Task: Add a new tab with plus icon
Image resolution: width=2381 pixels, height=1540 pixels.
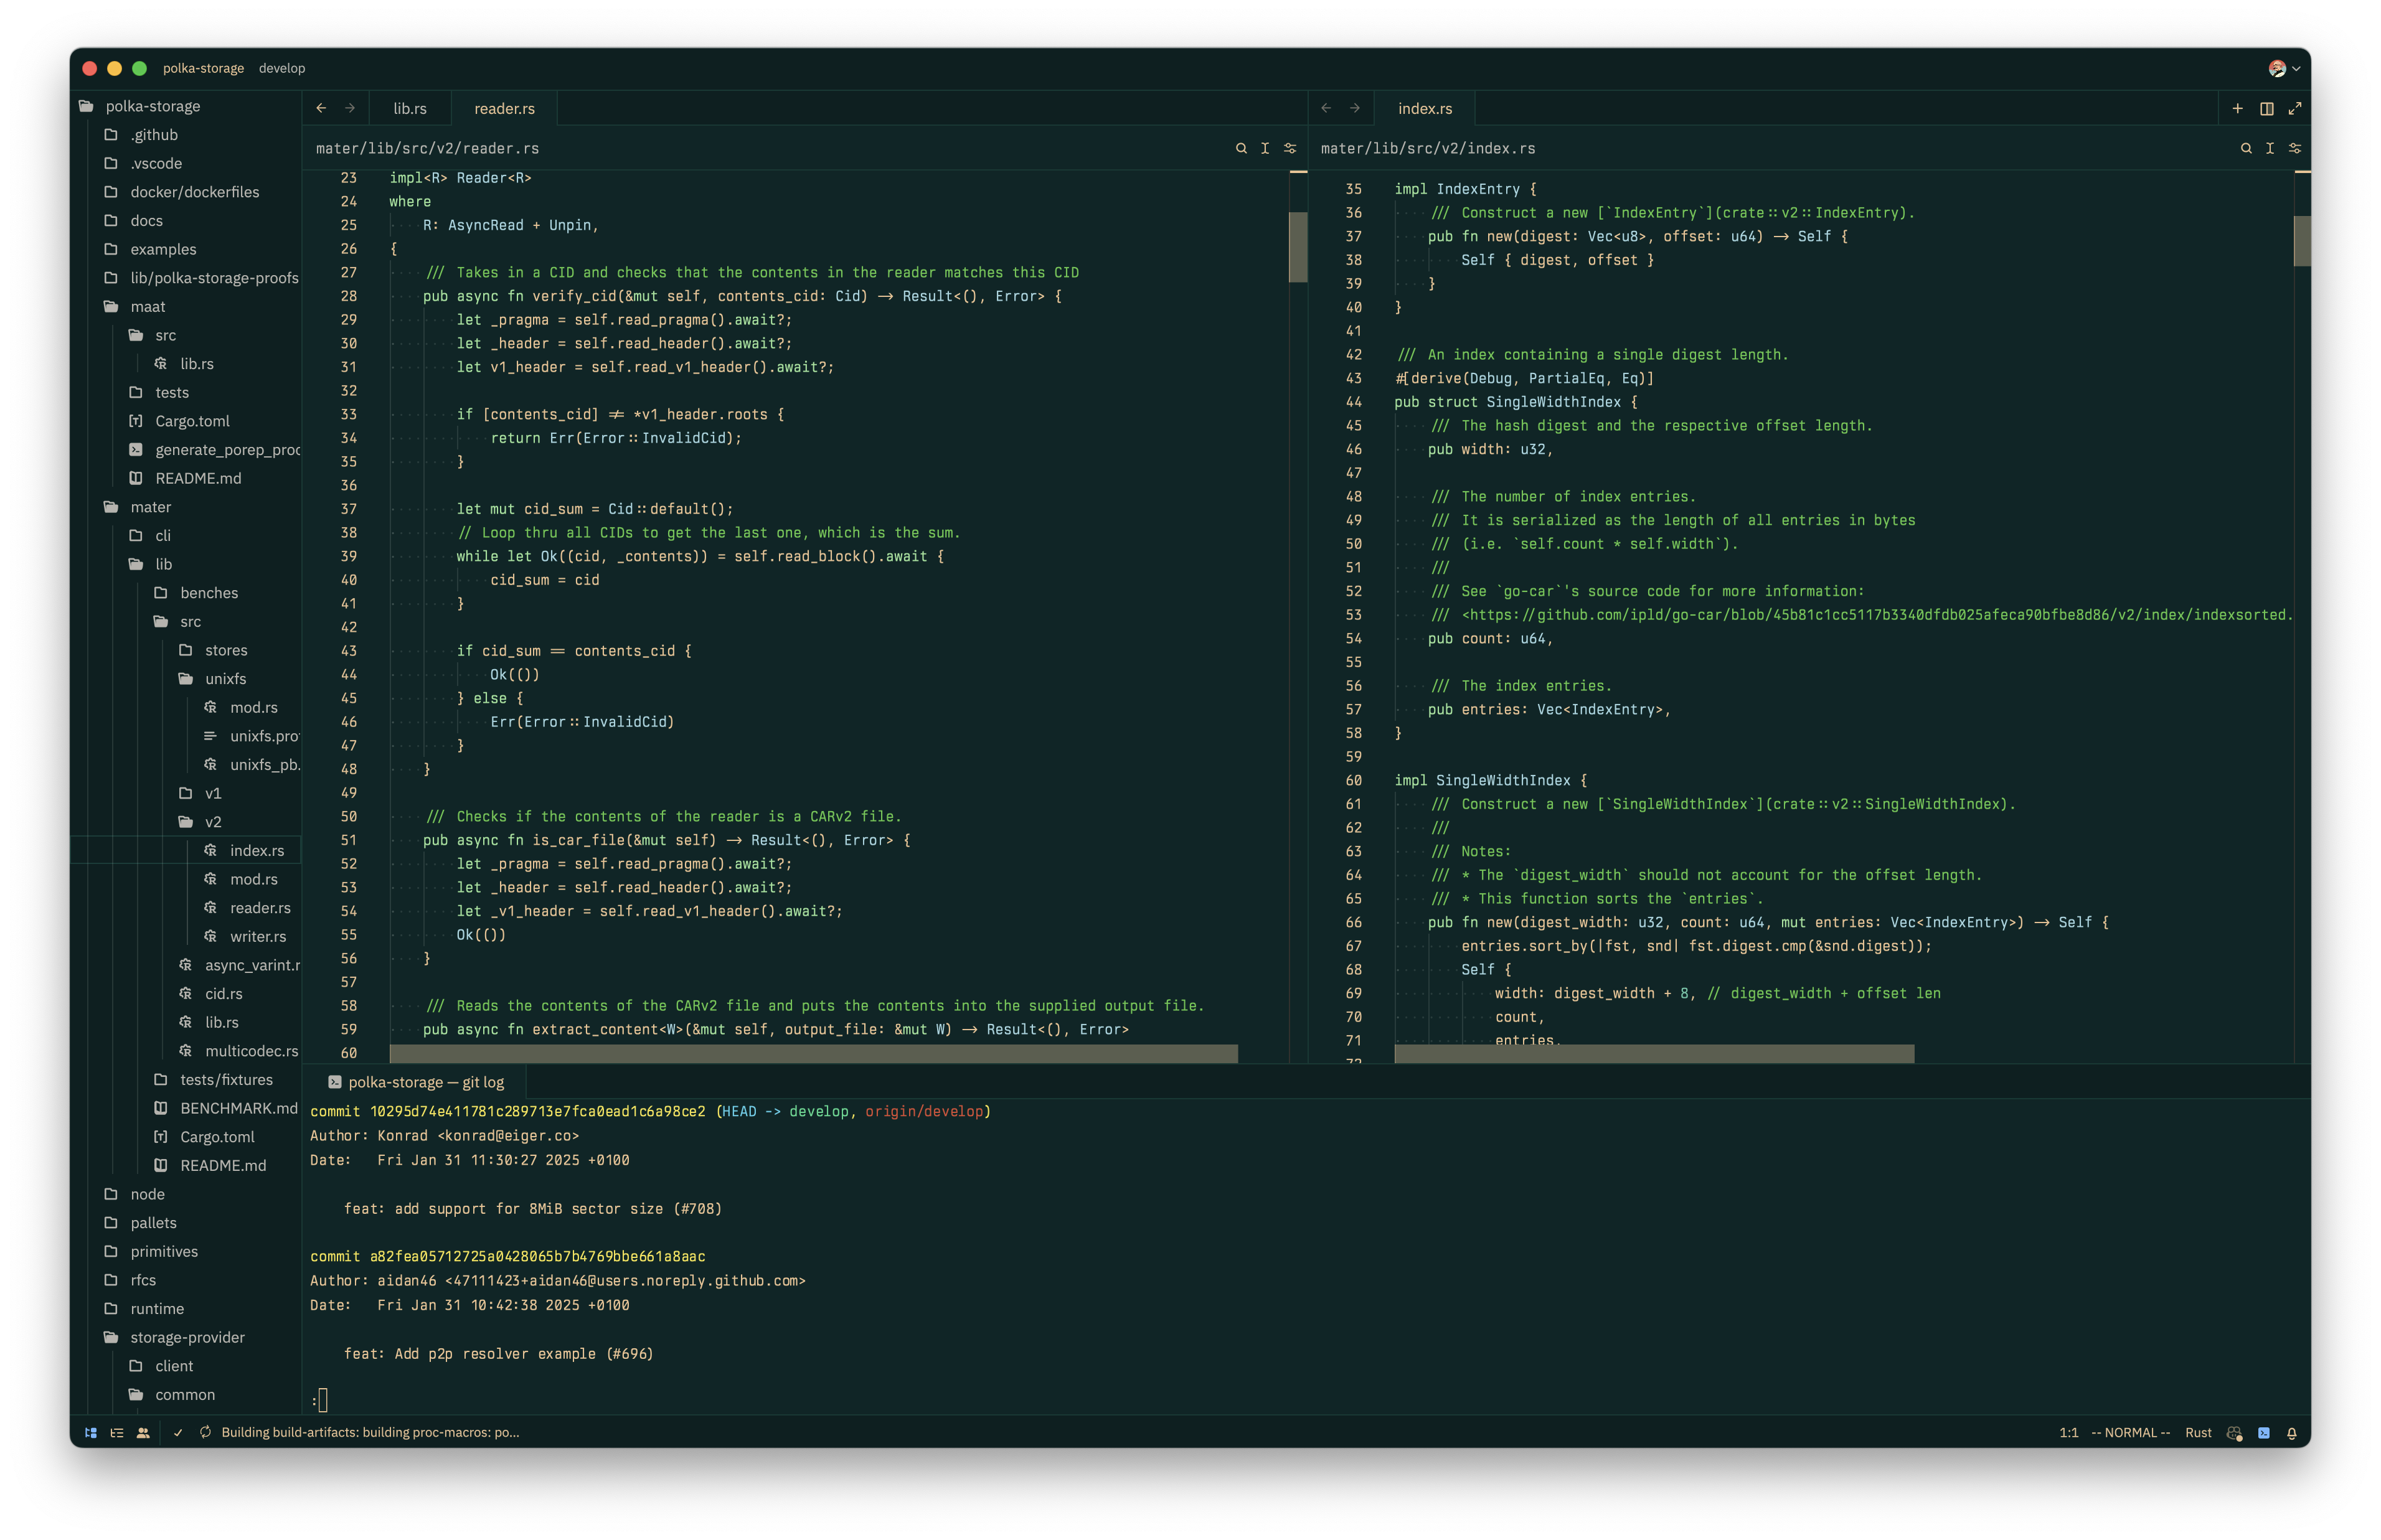Action: point(2238,108)
